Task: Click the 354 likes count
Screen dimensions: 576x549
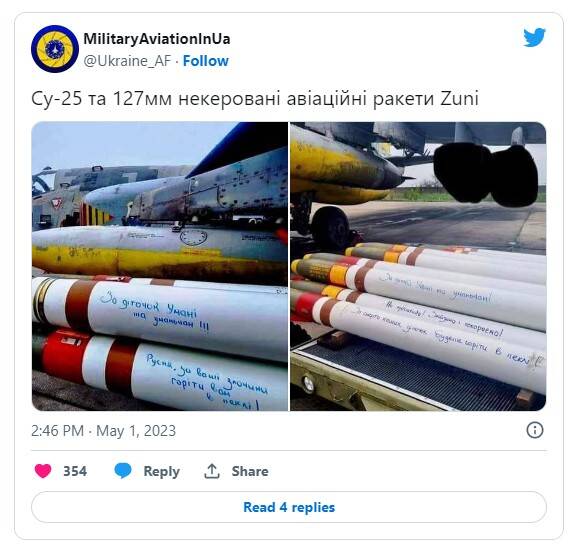Action: point(75,471)
